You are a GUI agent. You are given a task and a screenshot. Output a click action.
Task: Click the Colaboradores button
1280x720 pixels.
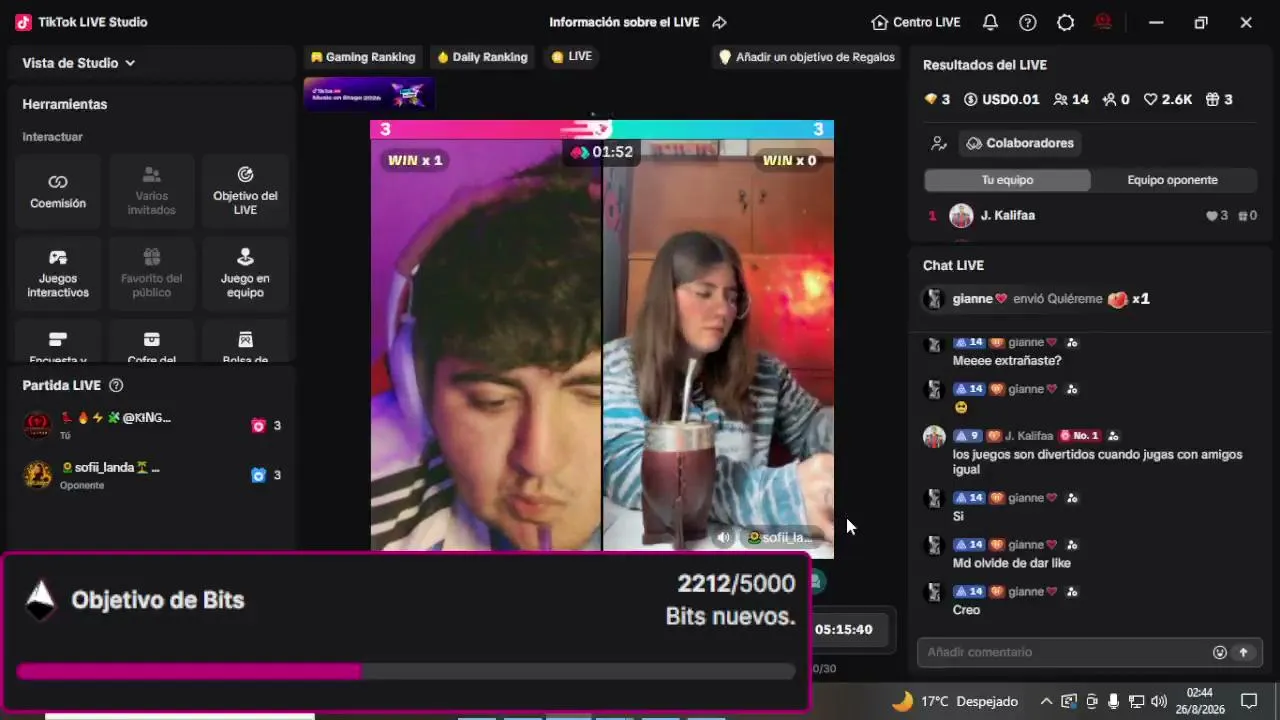[x=1020, y=143]
